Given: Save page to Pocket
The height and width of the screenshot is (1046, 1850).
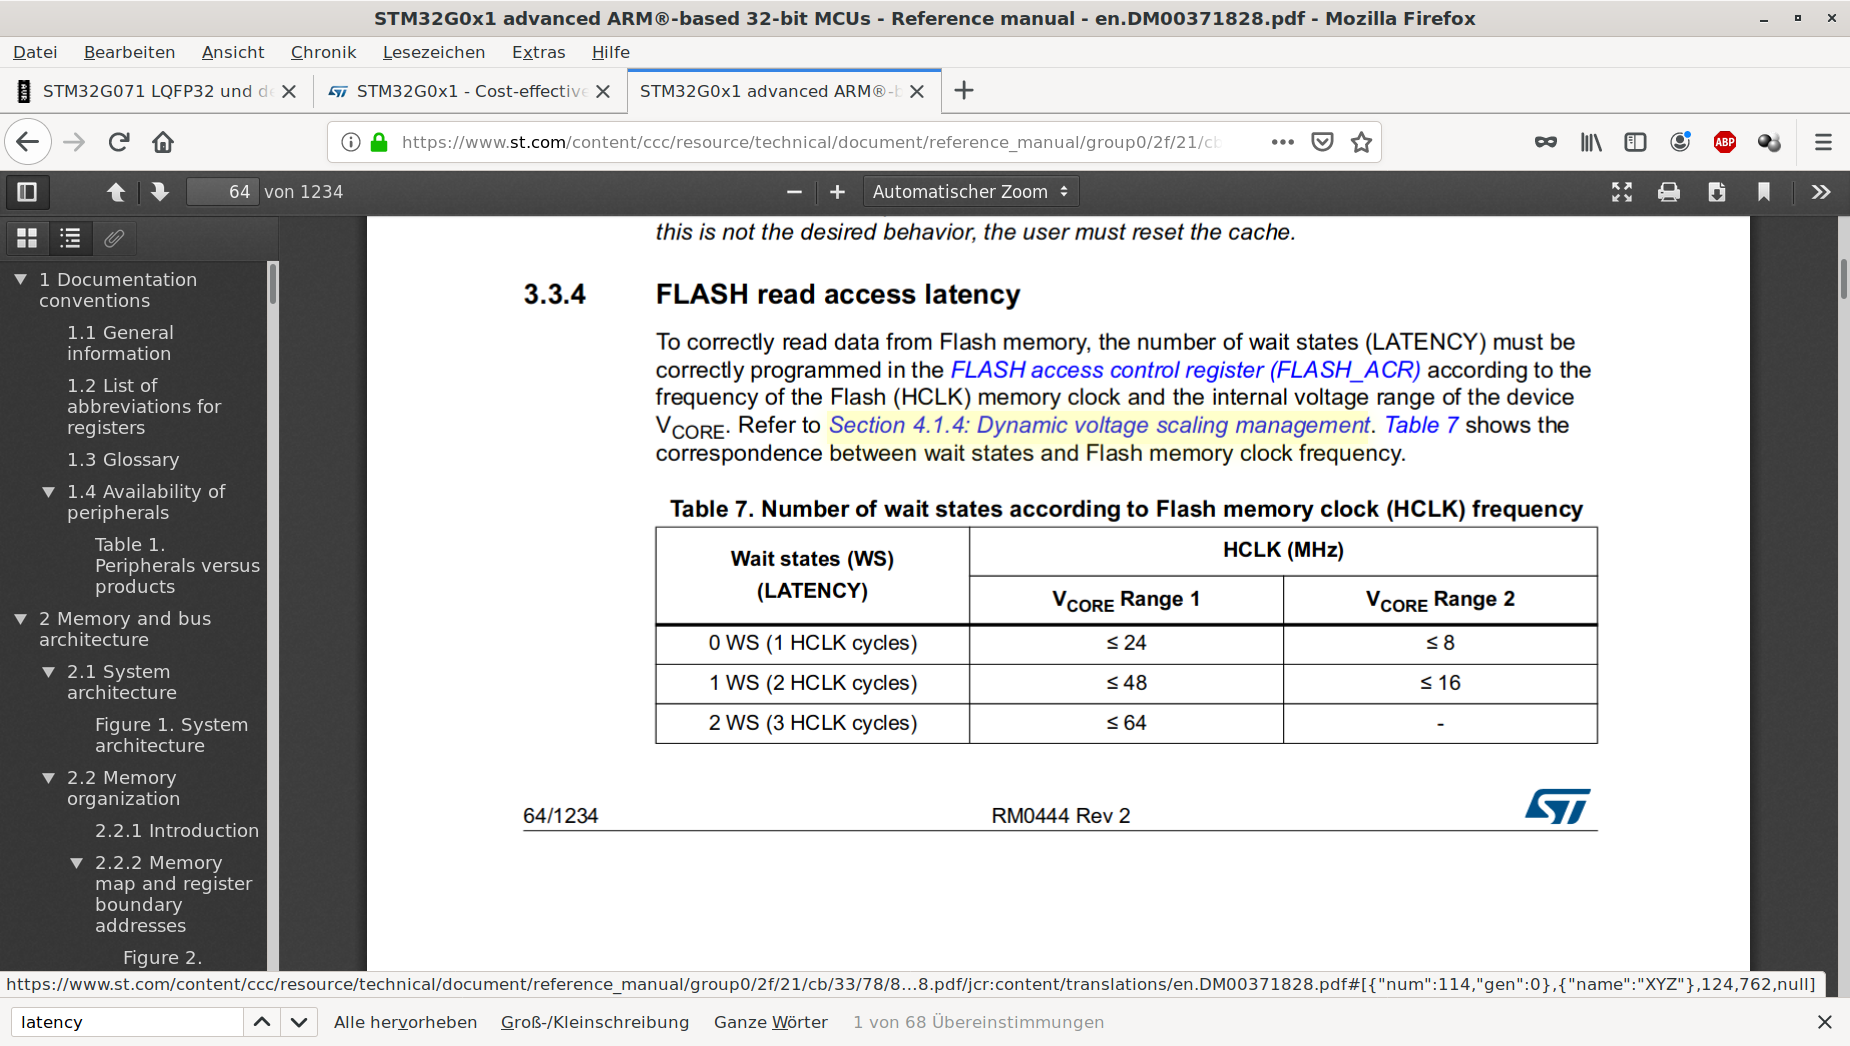Looking at the screenshot, I should [x=1322, y=142].
